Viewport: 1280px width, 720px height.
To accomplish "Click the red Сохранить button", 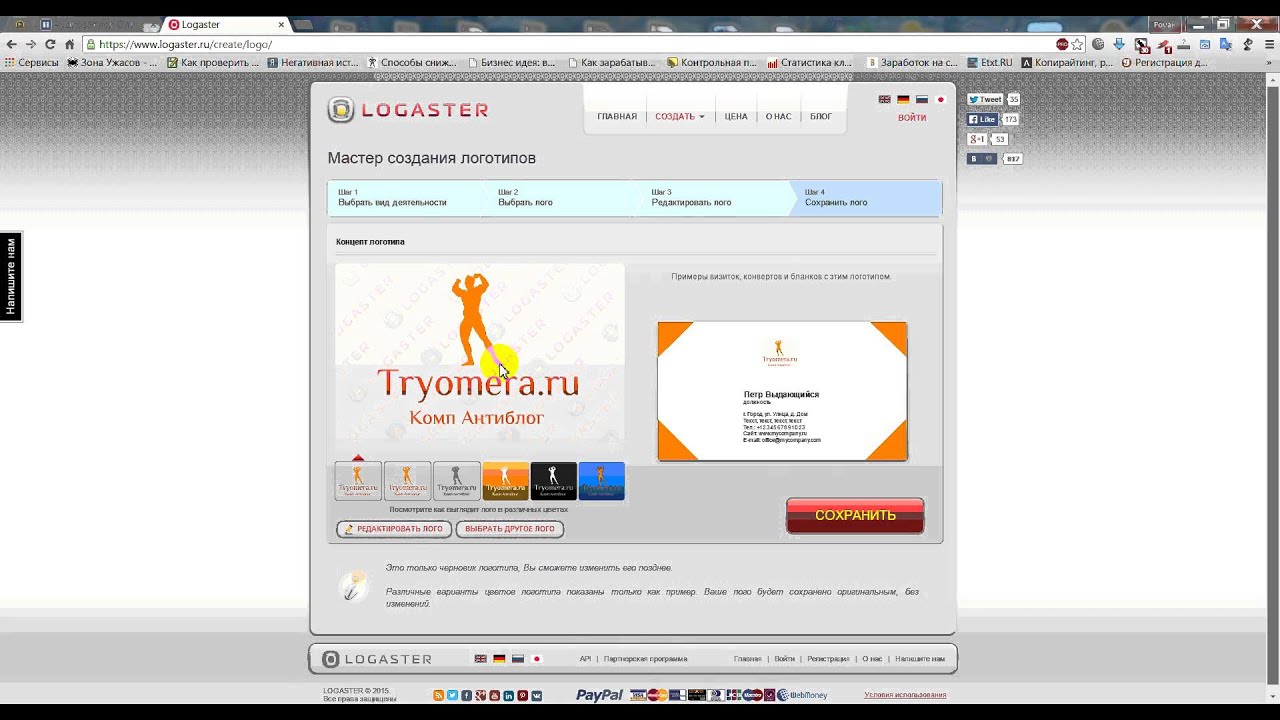I will [855, 515].
